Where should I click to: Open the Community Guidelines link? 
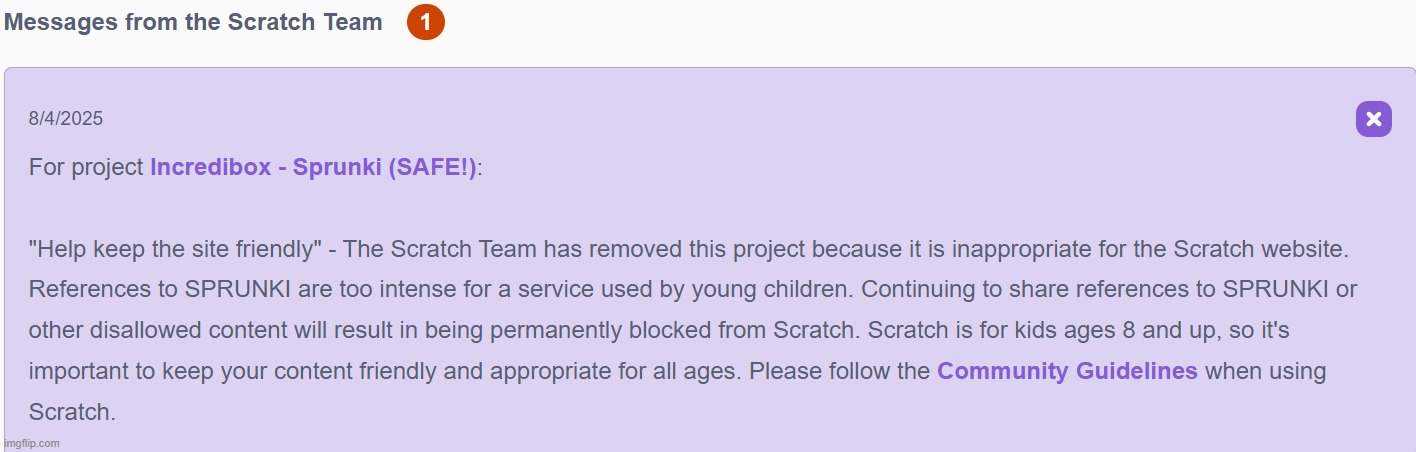[1067, 371]
